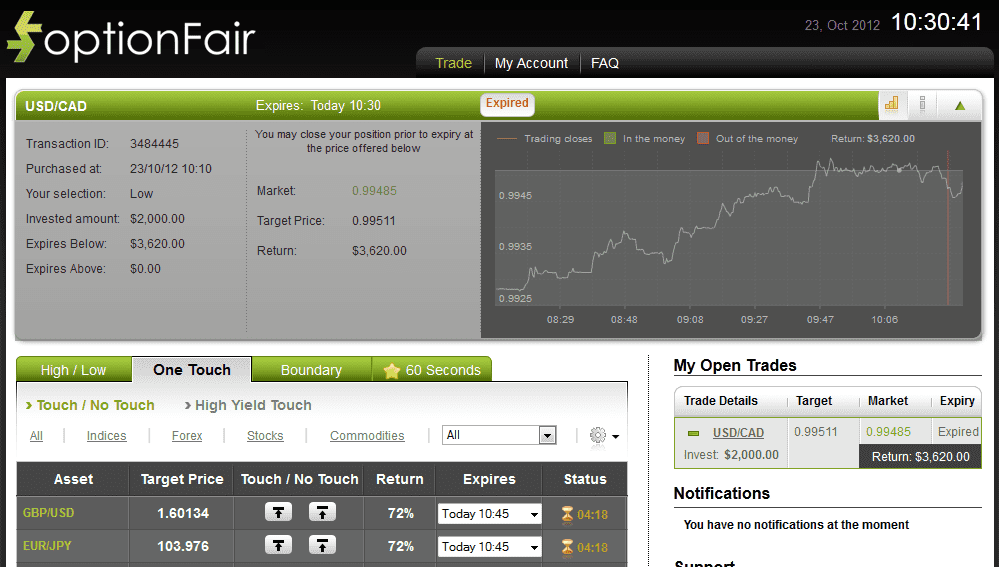This screenshot has width=999, height=567.
Task: Switch to the 60 Seconds tab
Action: (432, 370)
